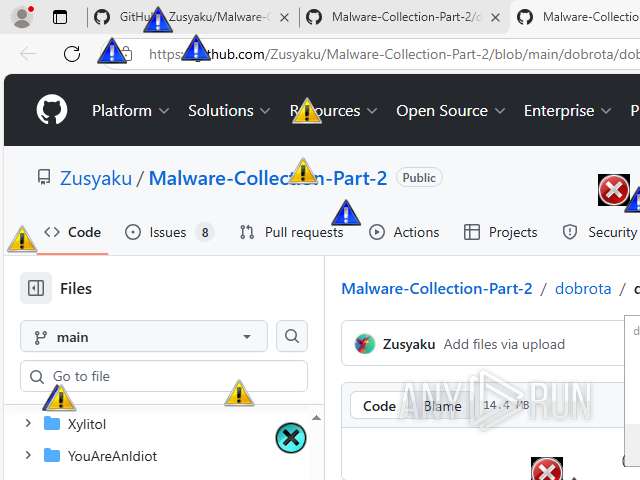640x480 pixels.
Task: Open the Zusyaku commit author link
Action: (x=409, y=344)
